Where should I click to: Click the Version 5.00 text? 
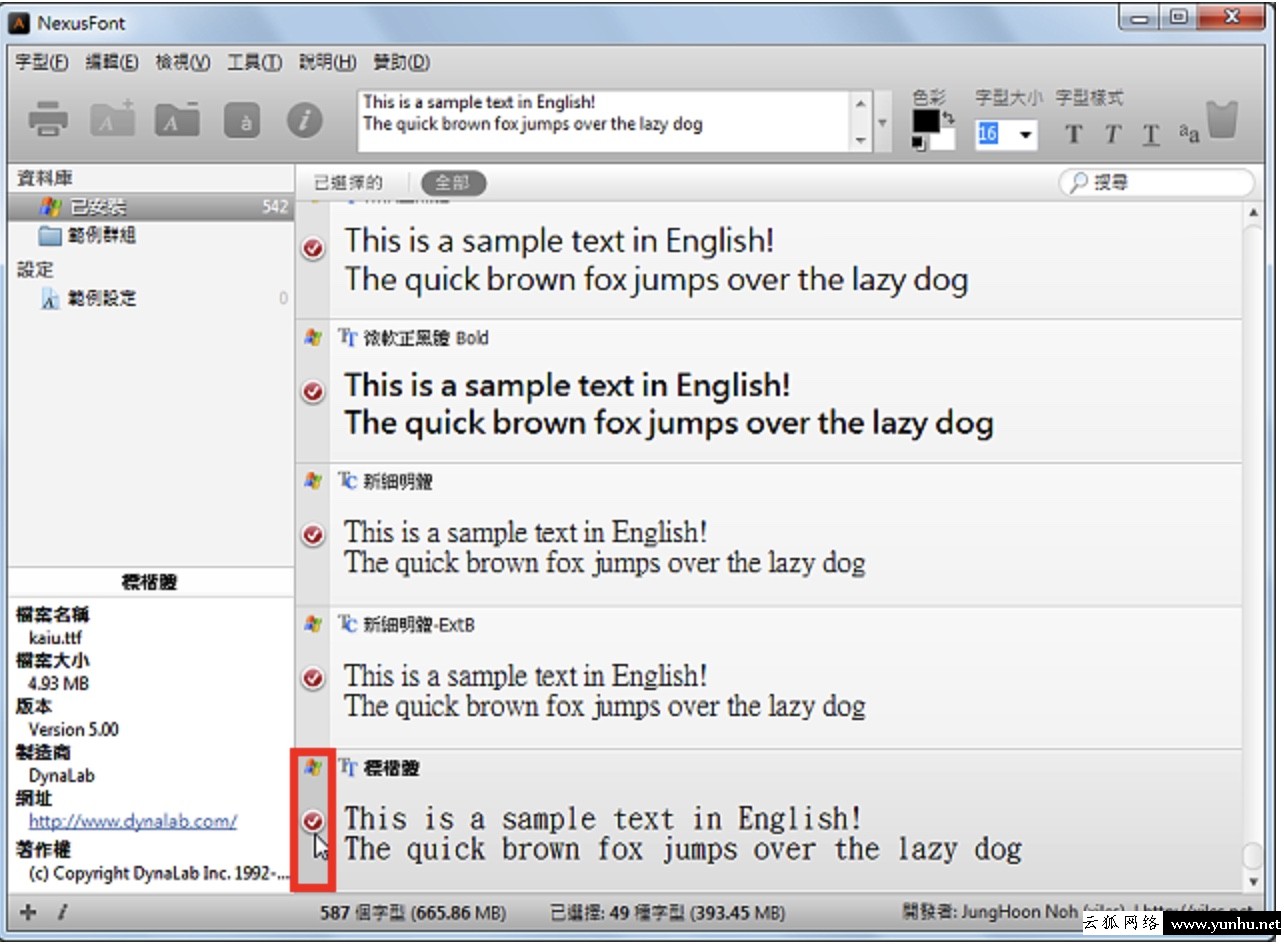click(73, 729)
